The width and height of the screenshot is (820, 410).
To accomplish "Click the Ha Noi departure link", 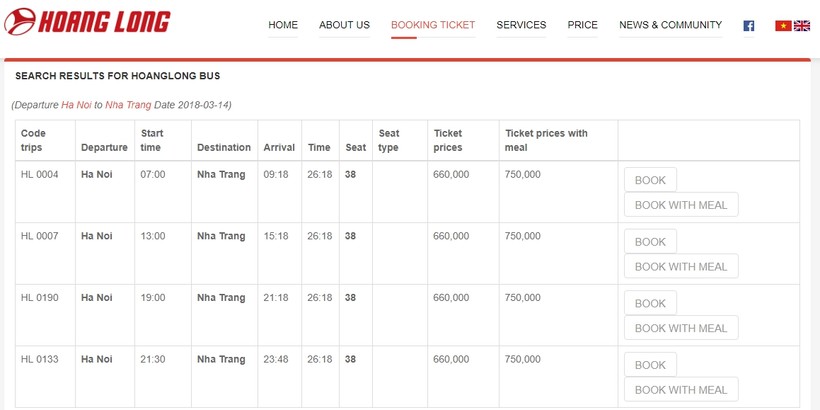I will pos(76,105).
